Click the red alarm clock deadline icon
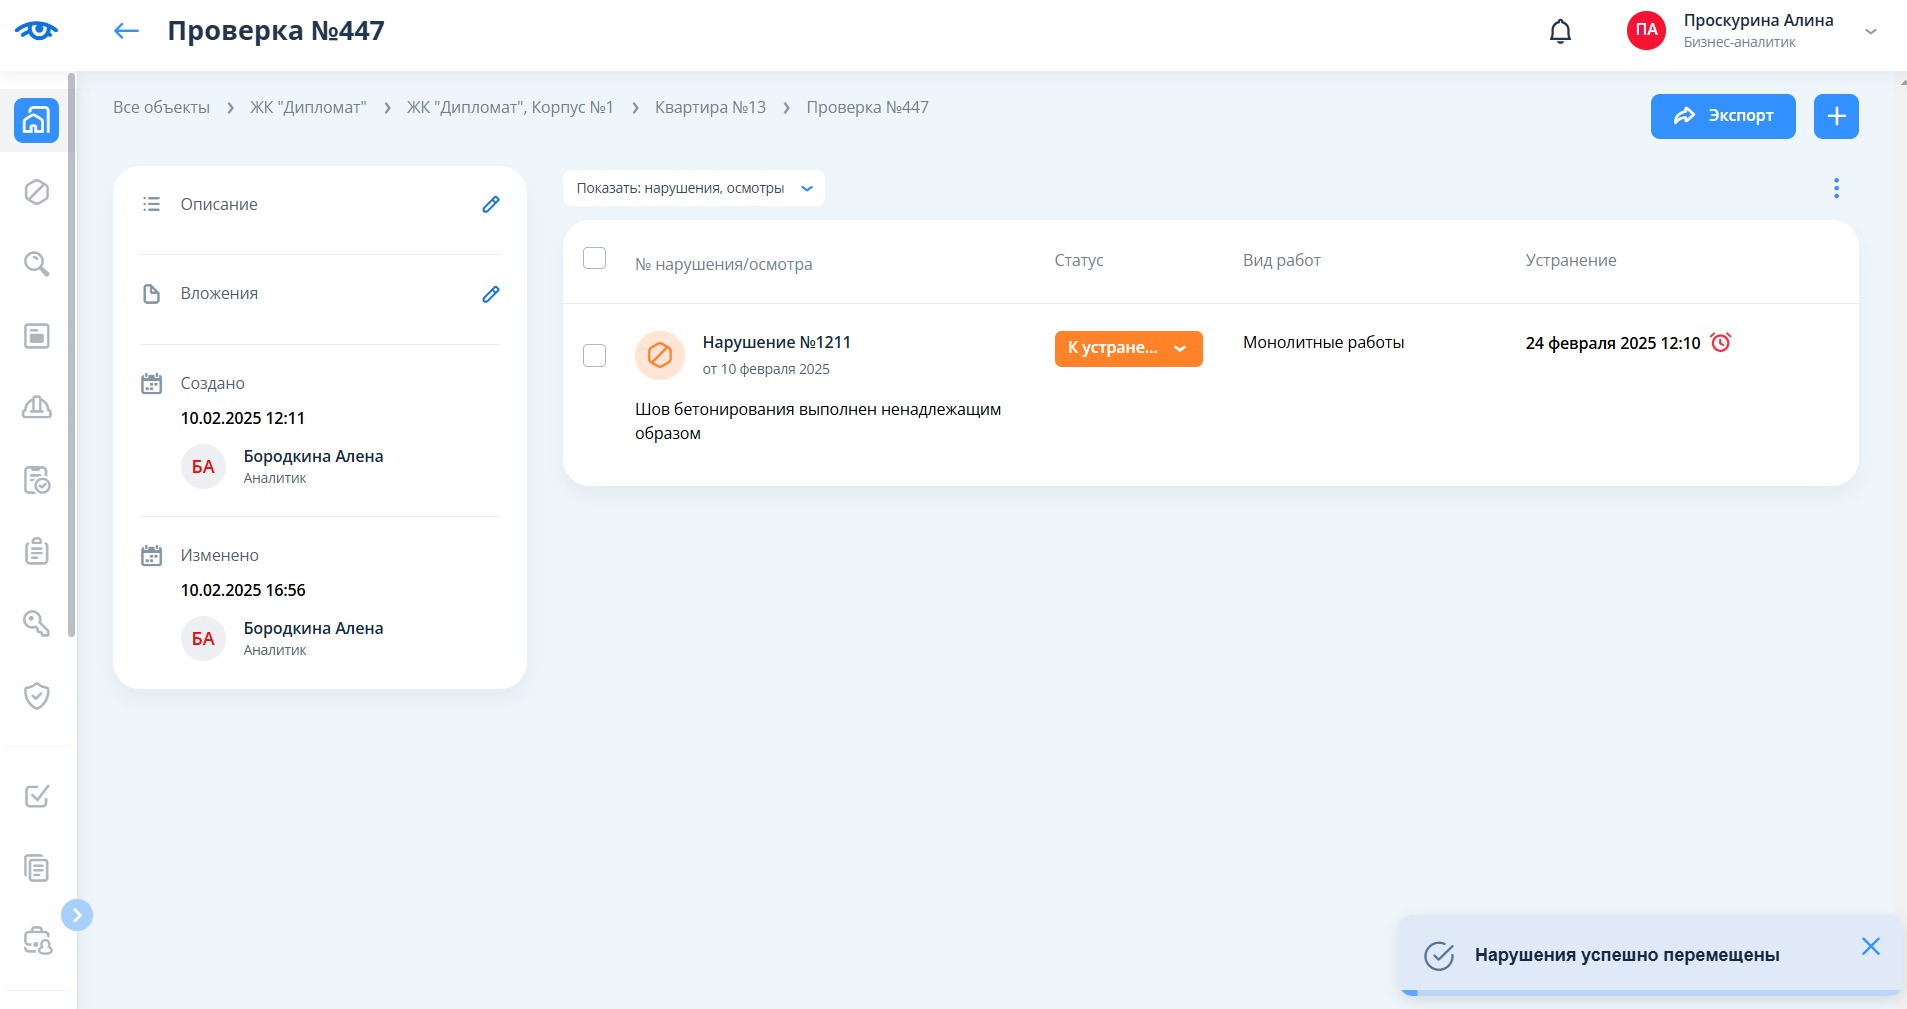This screenshot has width=1907, height=1009. 1721,343
